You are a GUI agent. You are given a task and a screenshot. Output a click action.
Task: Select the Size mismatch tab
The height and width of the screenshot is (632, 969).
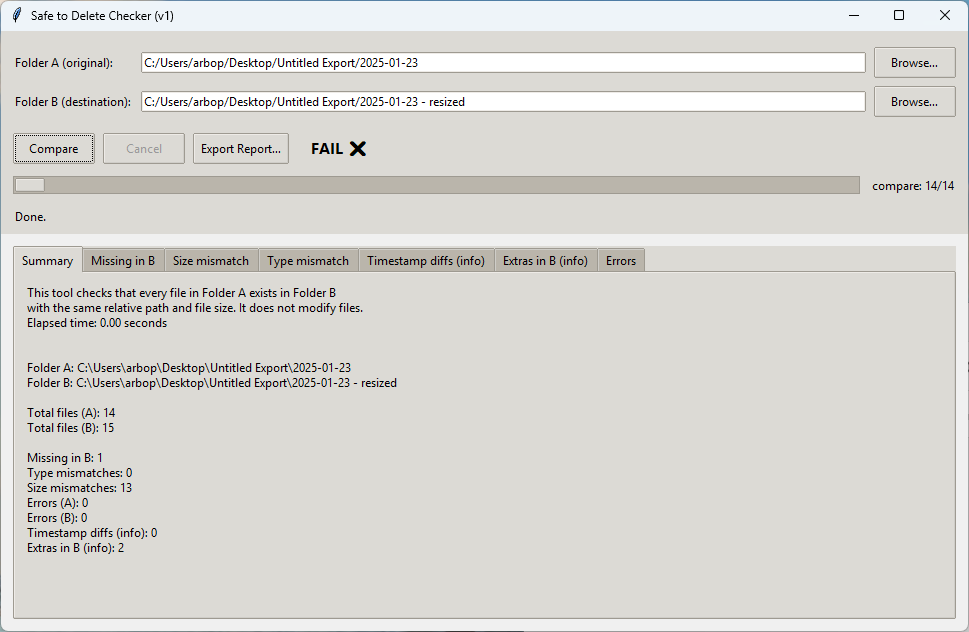point(210,260)
